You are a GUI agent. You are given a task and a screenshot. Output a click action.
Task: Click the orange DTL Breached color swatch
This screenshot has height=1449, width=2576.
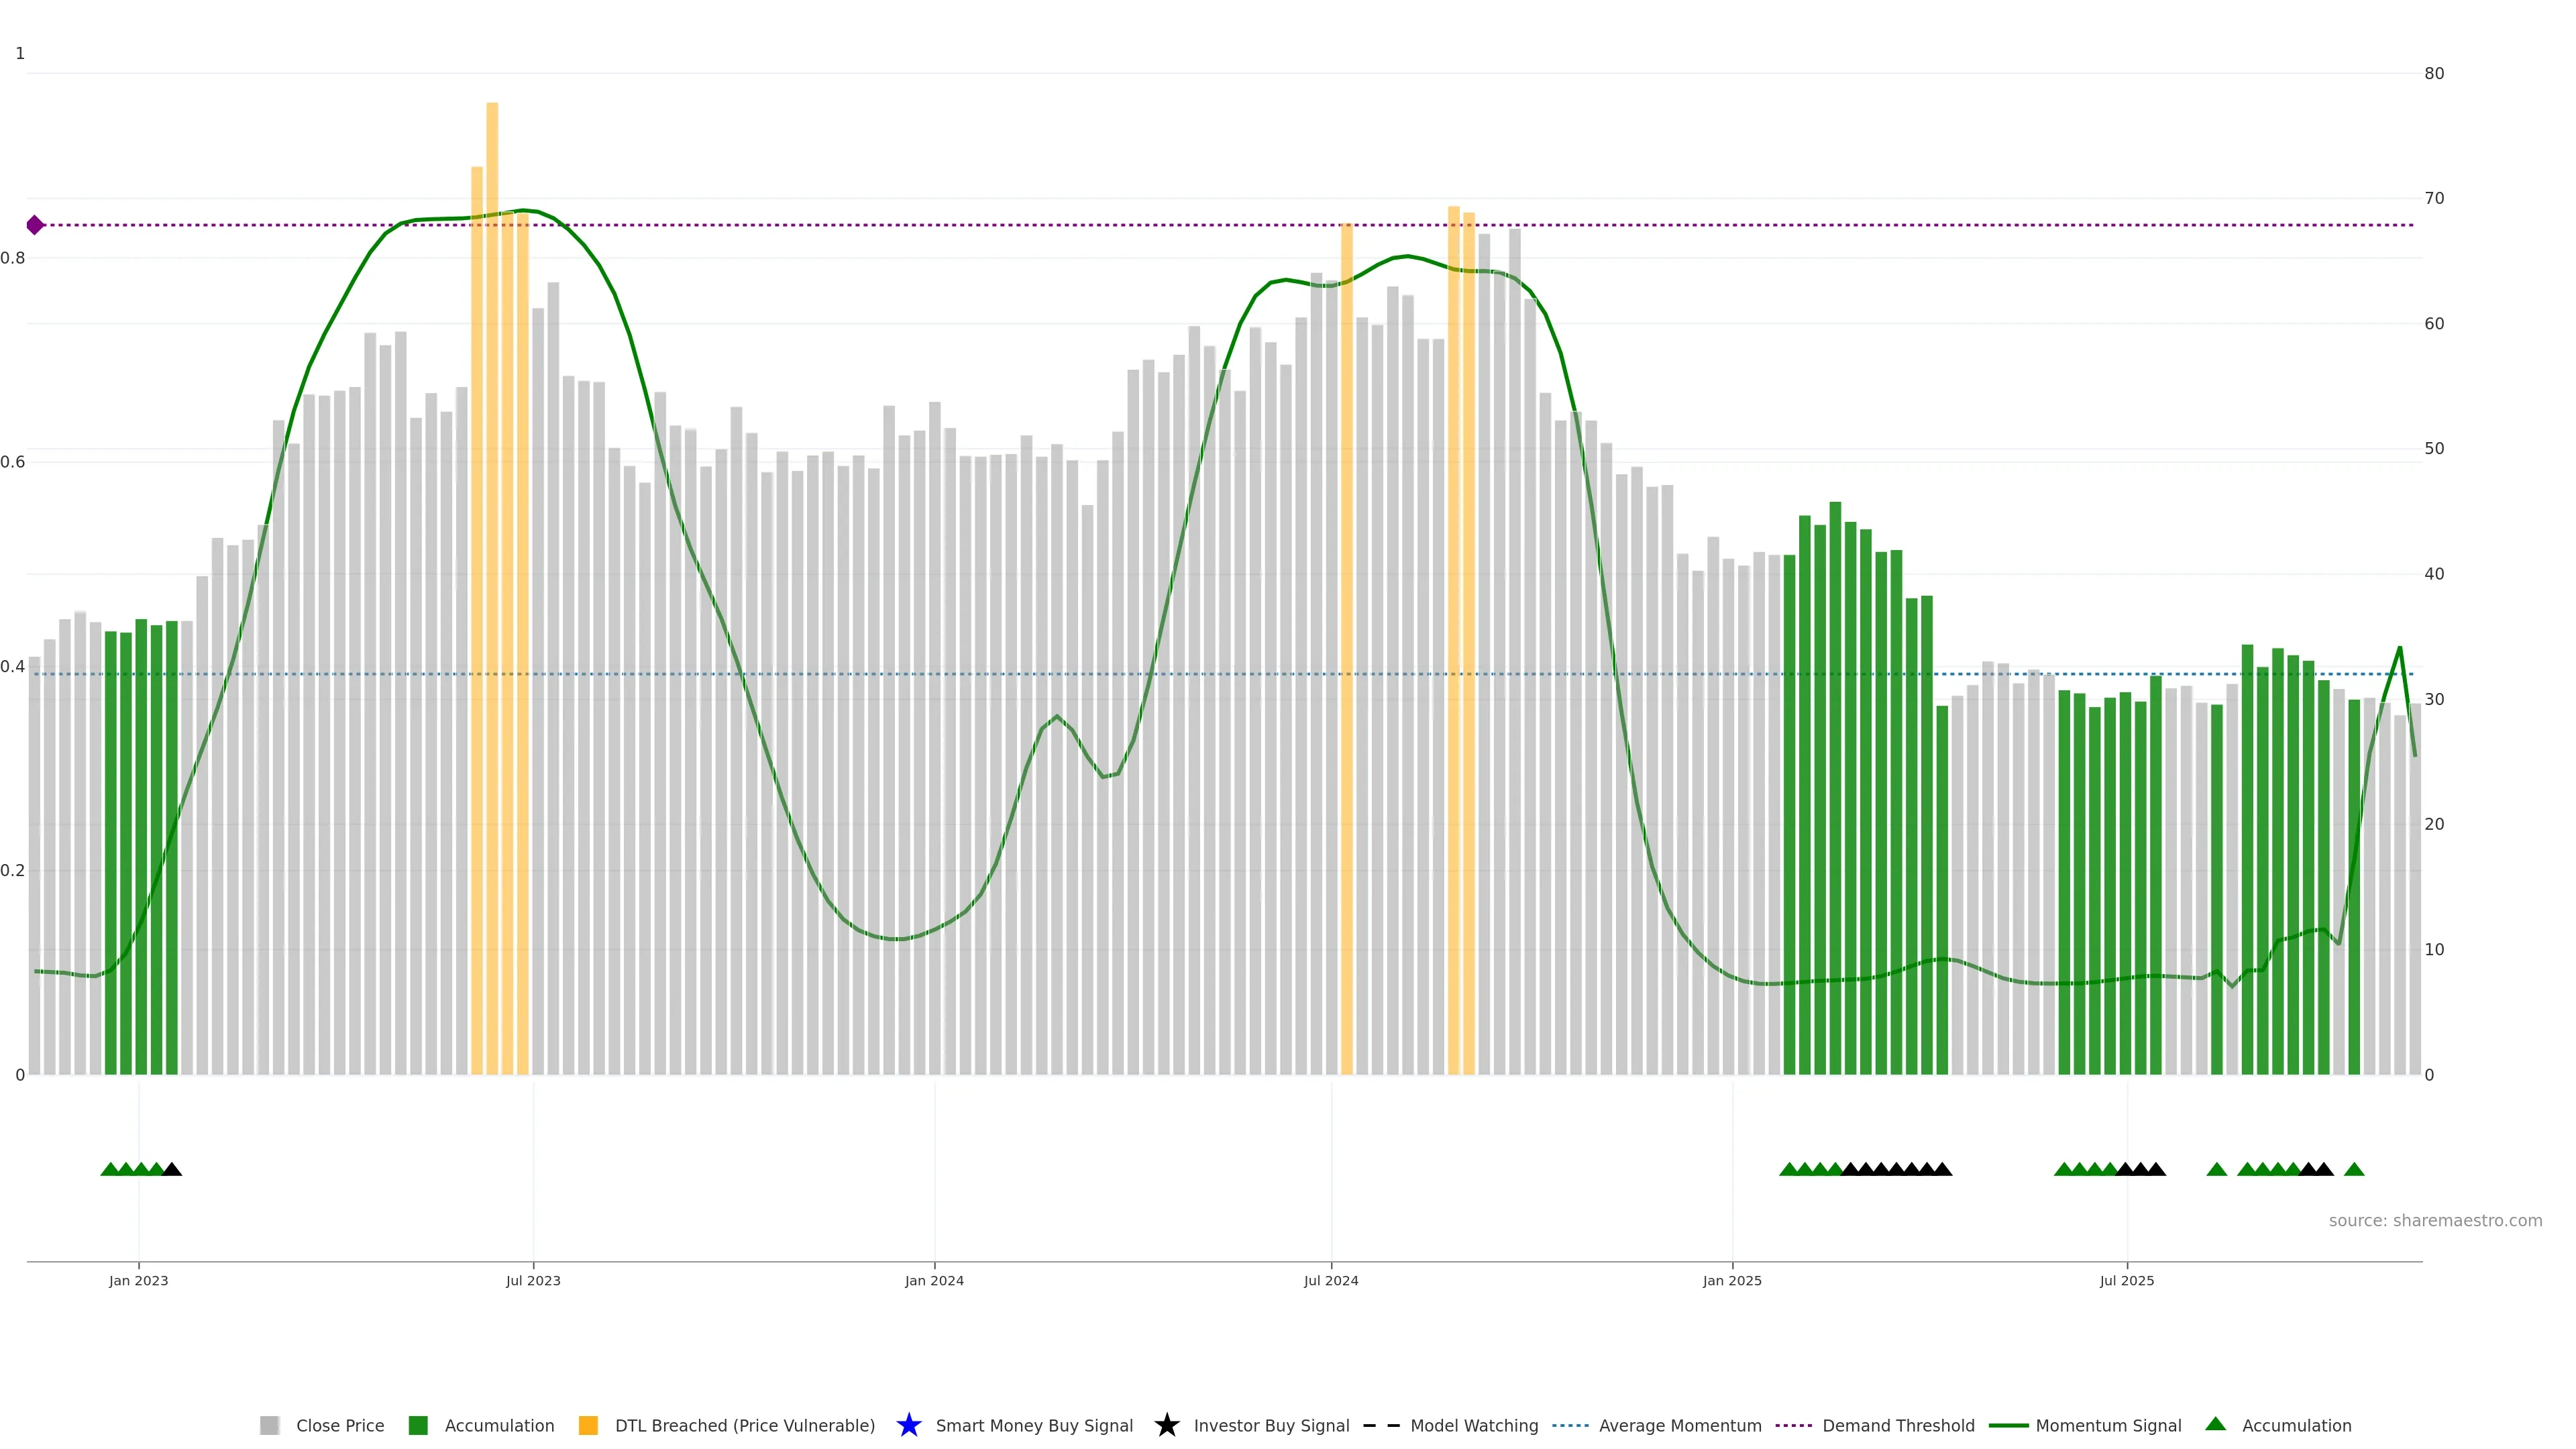coord(588,1425)
